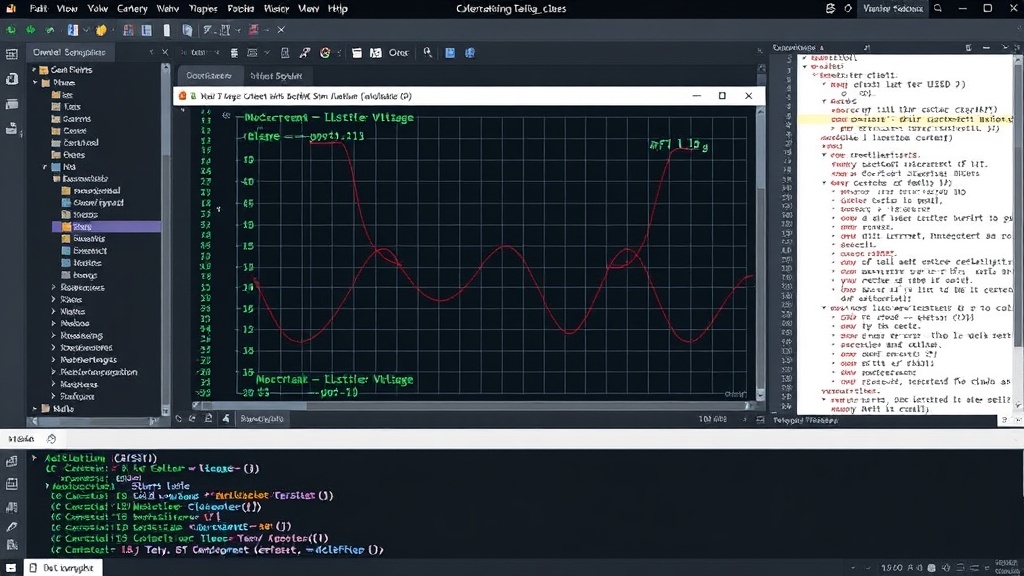
Task: Open dropdown arrow next to blue document icon
Action: pyautogui.click(x=86, y=30)
